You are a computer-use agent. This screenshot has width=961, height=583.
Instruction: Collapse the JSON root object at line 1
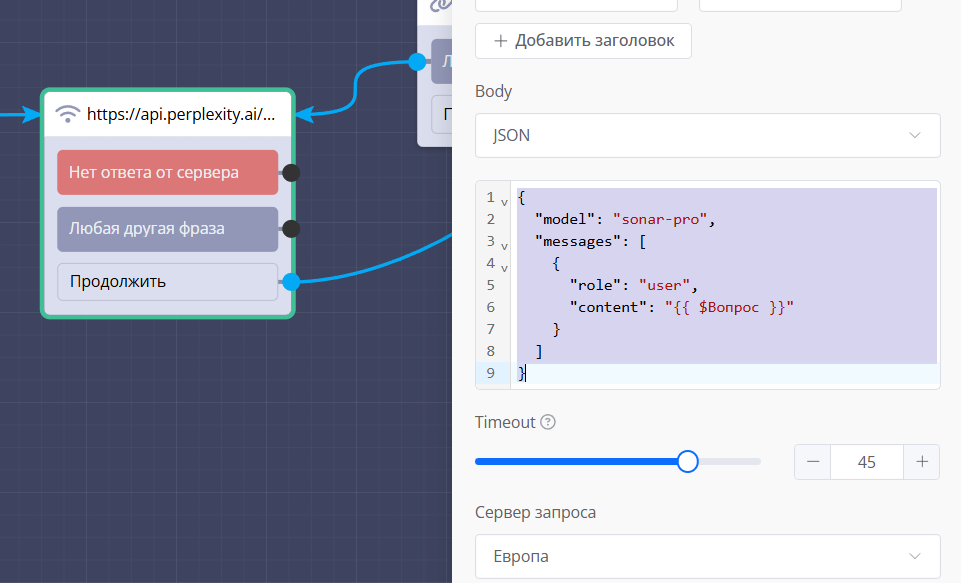point(504,200)
